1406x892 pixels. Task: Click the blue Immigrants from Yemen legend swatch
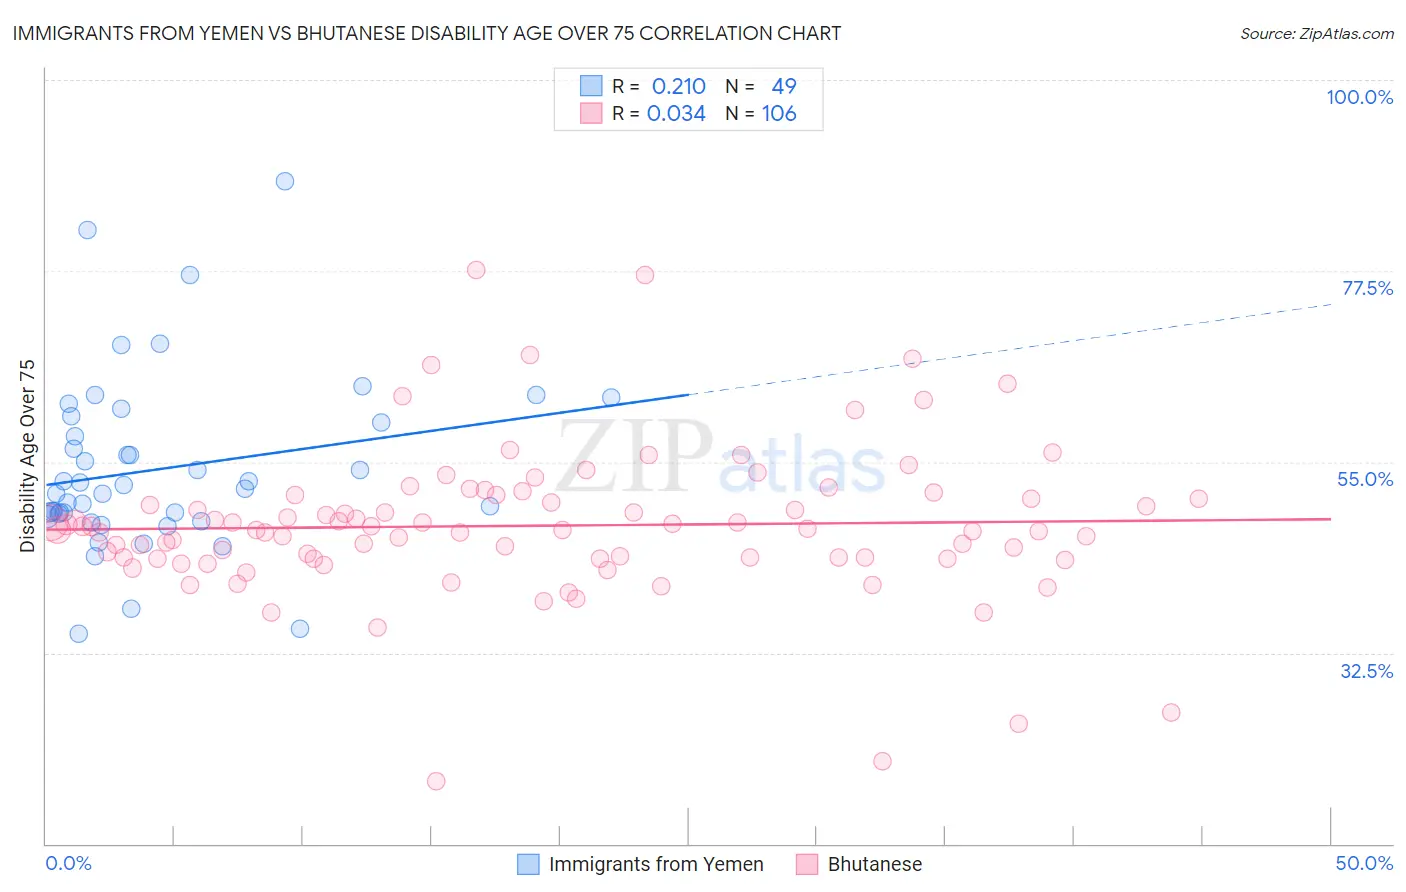pos(528,864)
